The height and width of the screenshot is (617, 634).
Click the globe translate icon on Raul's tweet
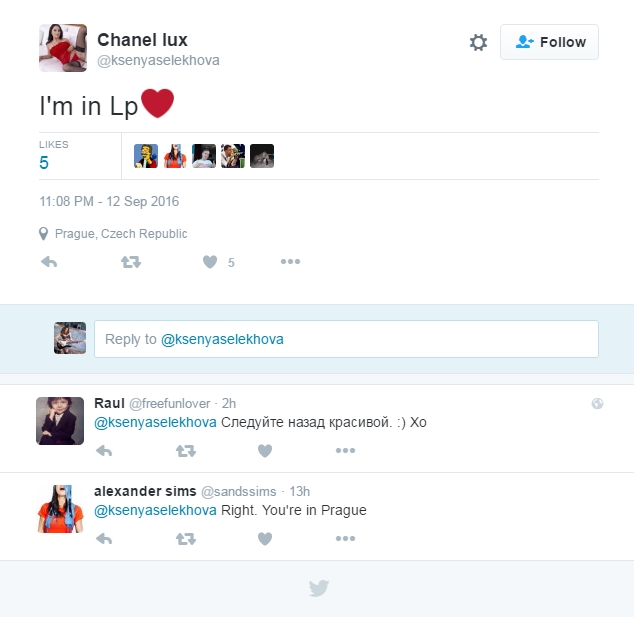[597, 404]
